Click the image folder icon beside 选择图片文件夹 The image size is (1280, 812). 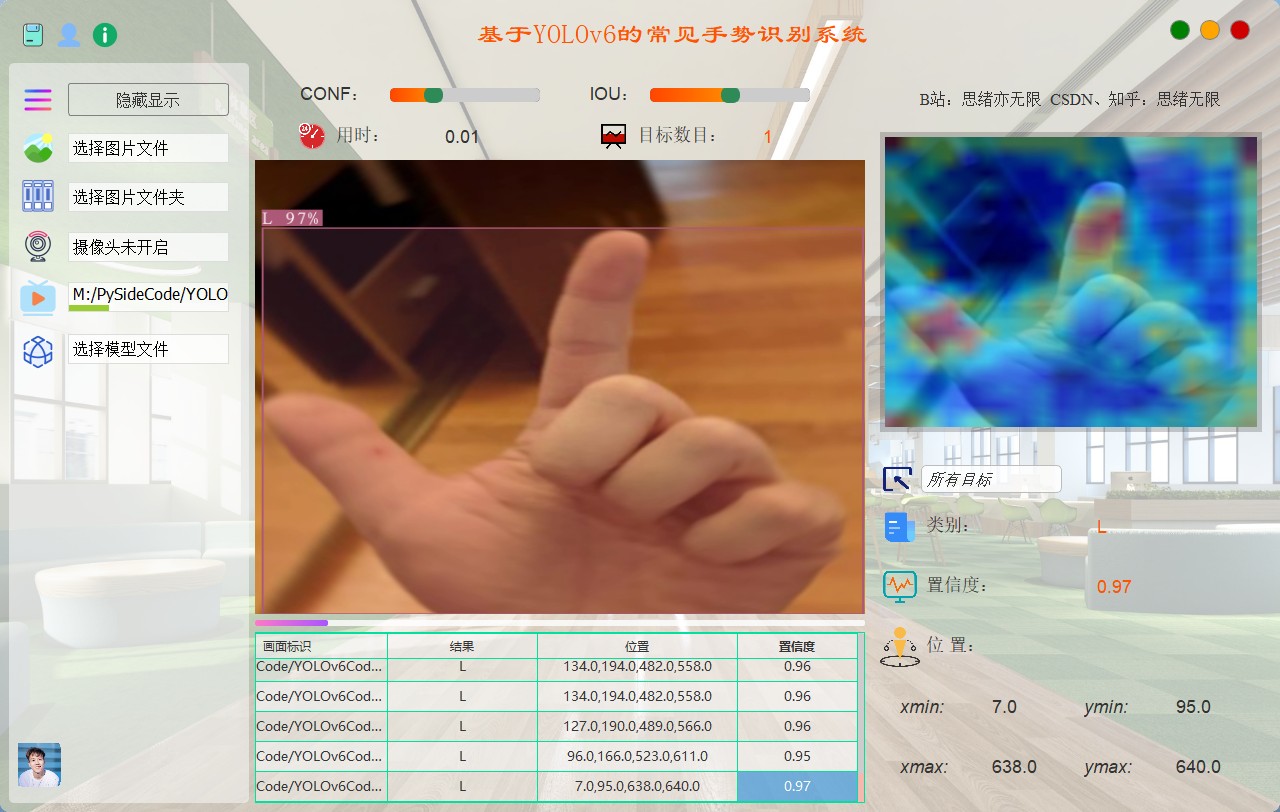(x=38, y=196)
